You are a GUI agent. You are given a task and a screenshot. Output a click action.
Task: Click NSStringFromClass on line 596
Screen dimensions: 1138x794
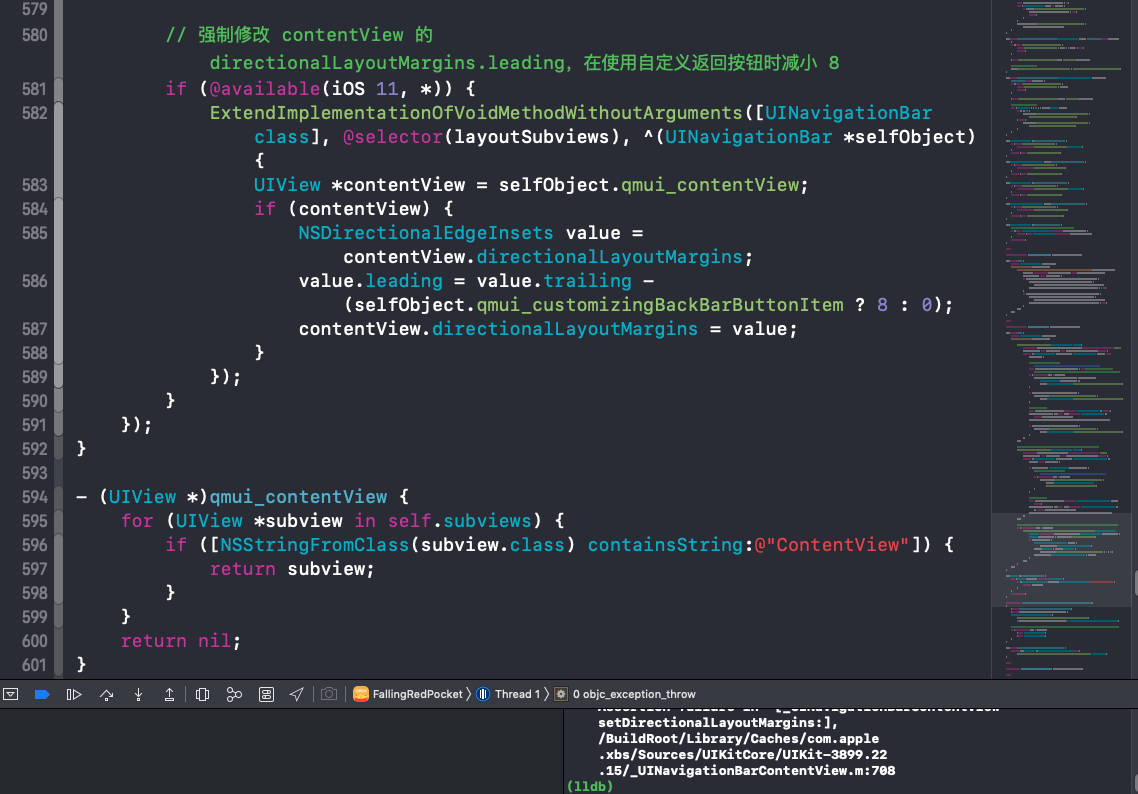click(x=315, y=545)
